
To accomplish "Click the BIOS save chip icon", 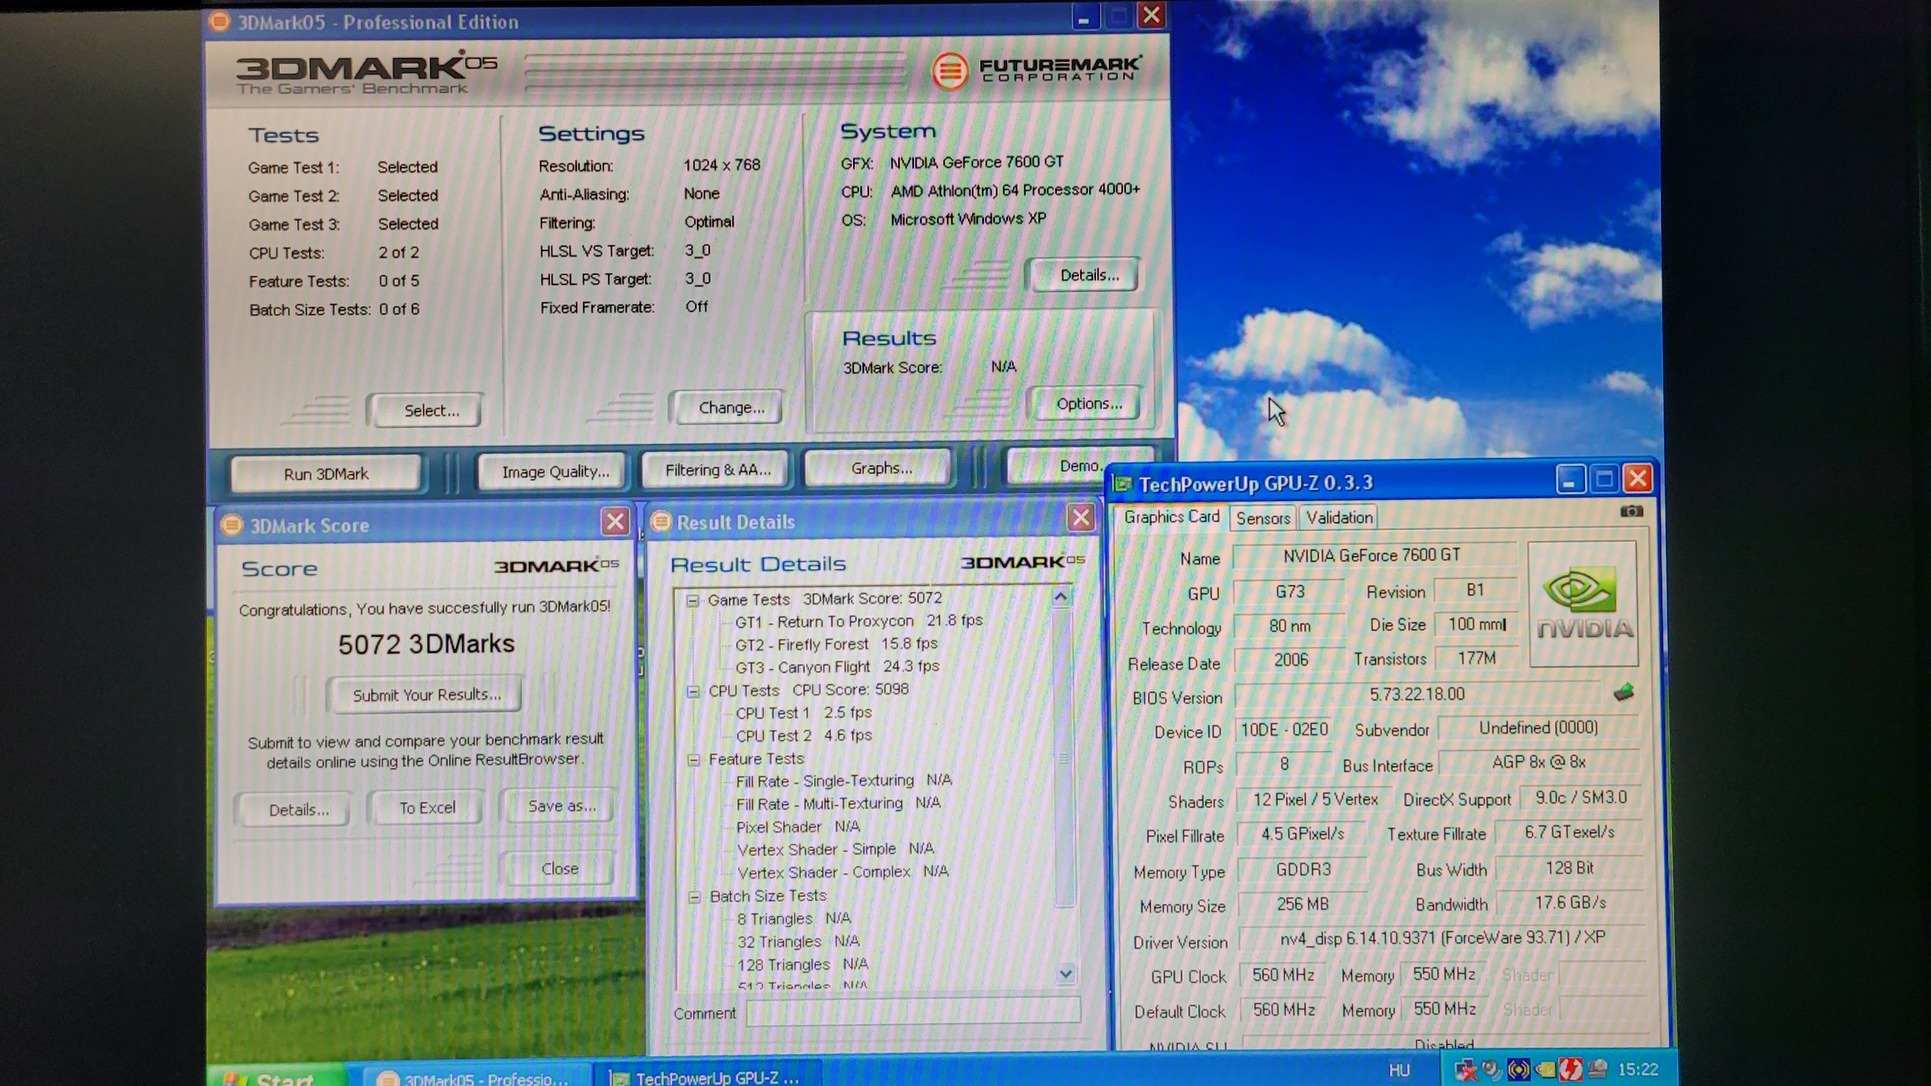I will tap(1623, 692).
